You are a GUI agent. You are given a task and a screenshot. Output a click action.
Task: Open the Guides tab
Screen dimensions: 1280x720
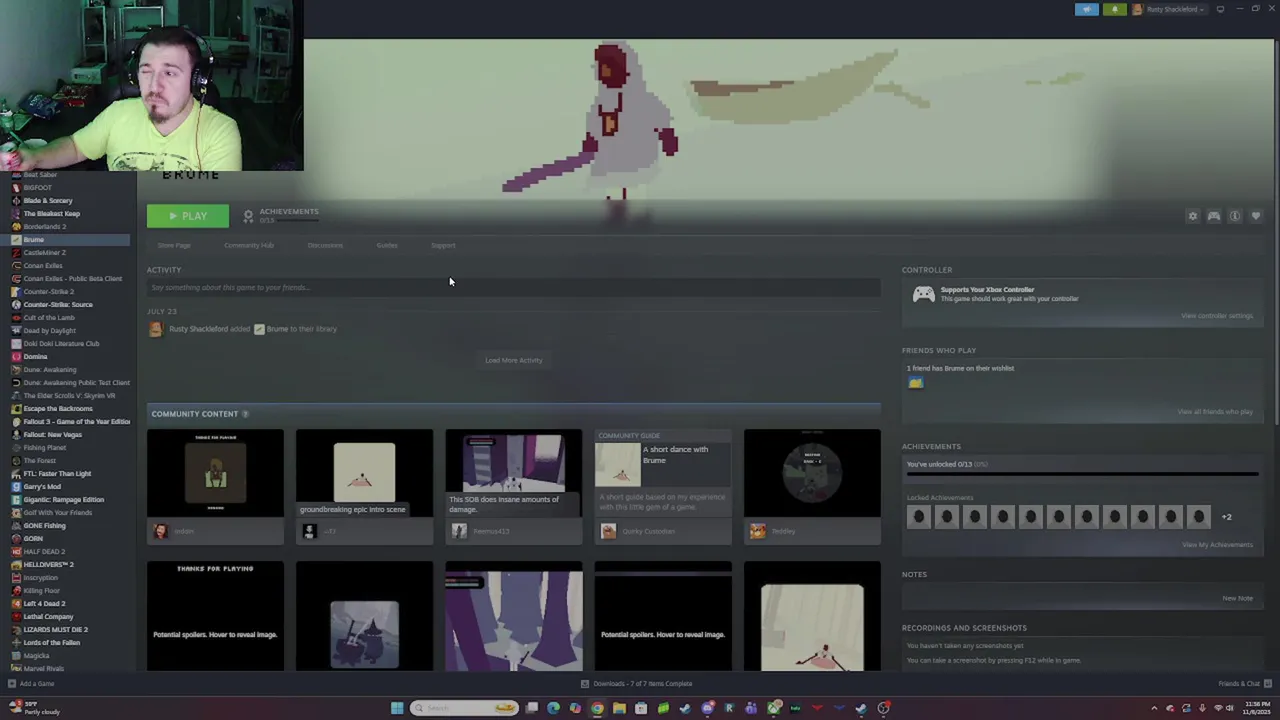[x=386, y=245]
